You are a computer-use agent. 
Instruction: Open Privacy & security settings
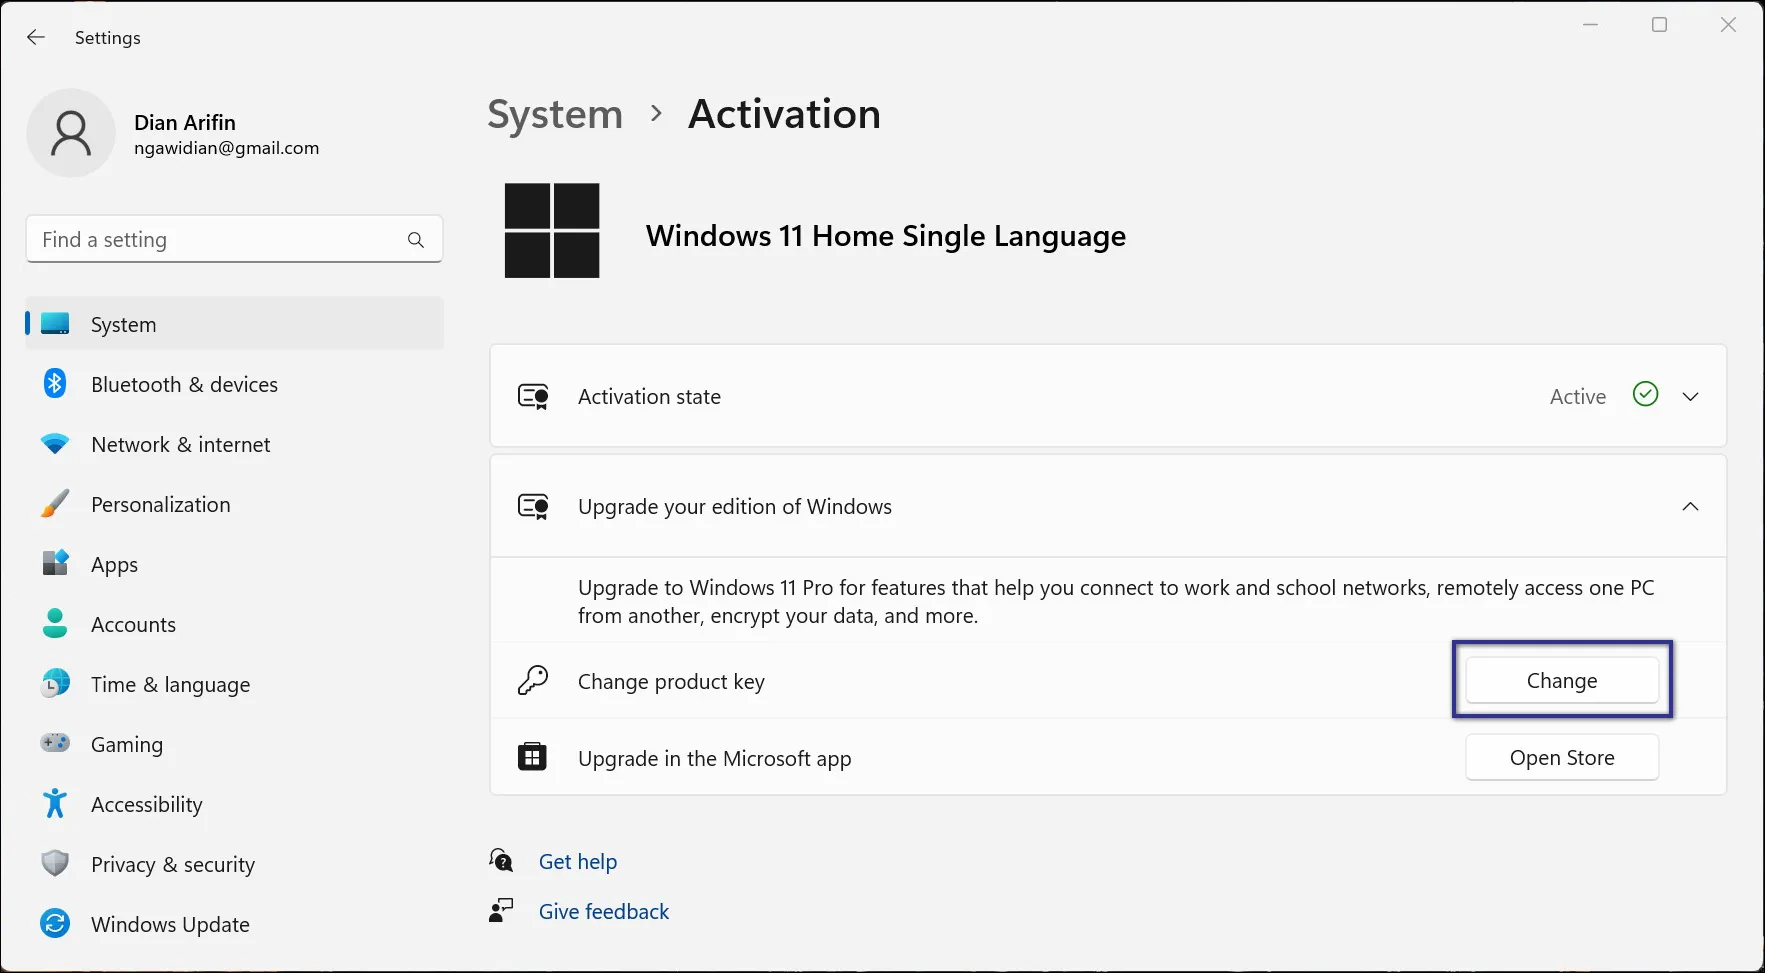[172, 864]
